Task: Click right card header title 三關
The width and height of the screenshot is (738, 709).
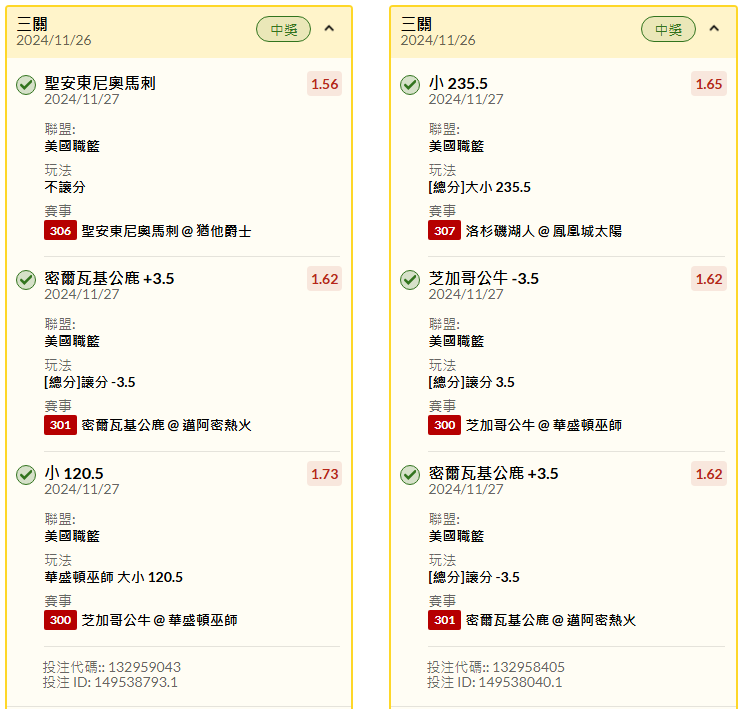Action: tap(416, 24)
